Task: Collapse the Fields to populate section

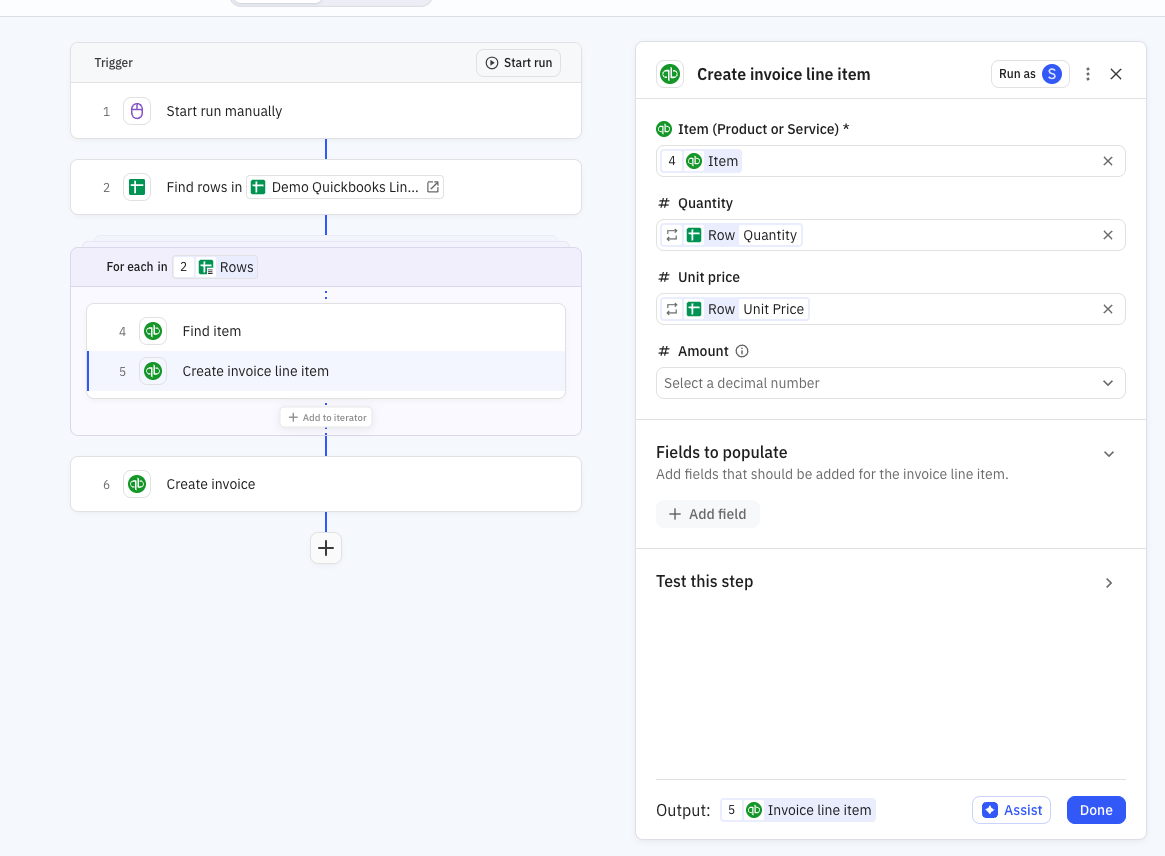Action: coord(1109,453)
